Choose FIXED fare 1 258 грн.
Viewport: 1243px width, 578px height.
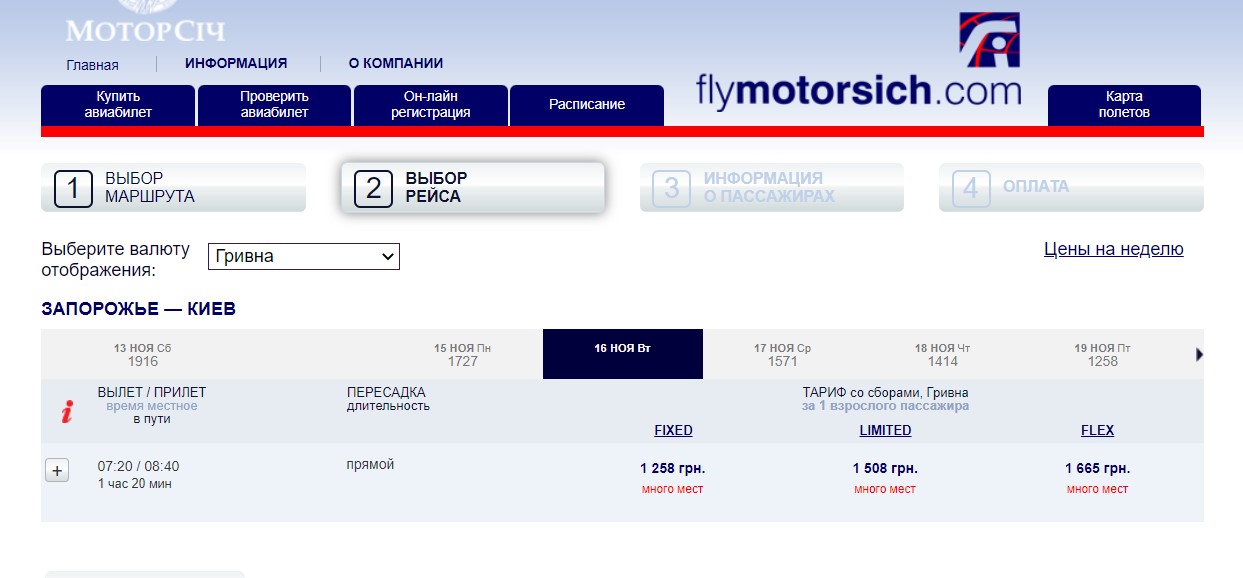coord(673,468)
